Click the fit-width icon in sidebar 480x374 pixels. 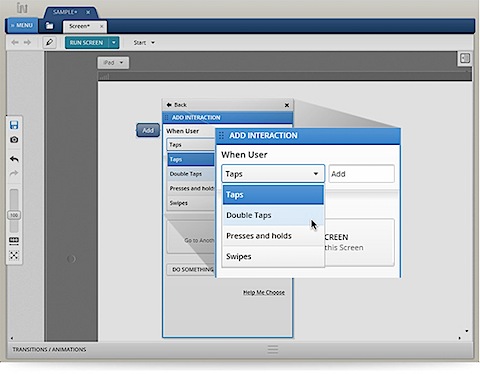(x=14, y=241)
